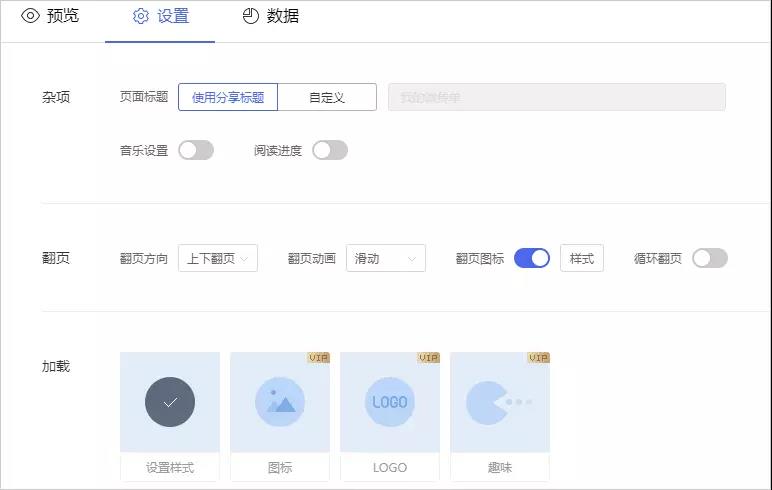Click the 趣味 caption text

click(500, 467)
